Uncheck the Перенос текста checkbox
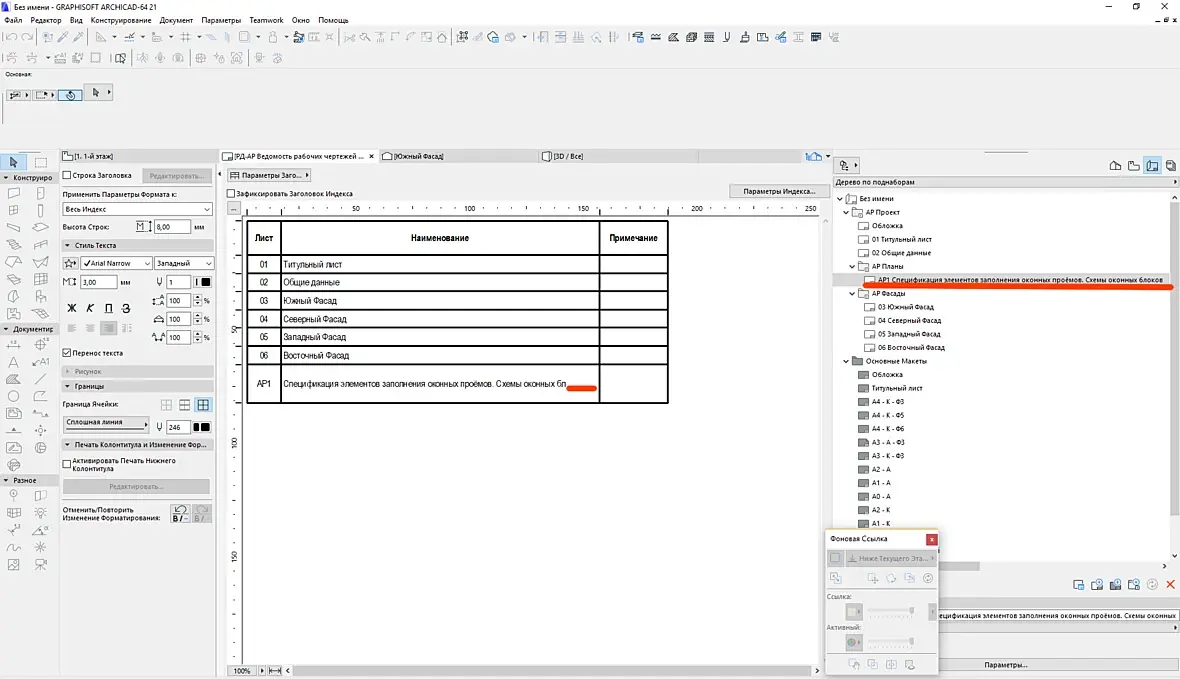 (67, 353)
